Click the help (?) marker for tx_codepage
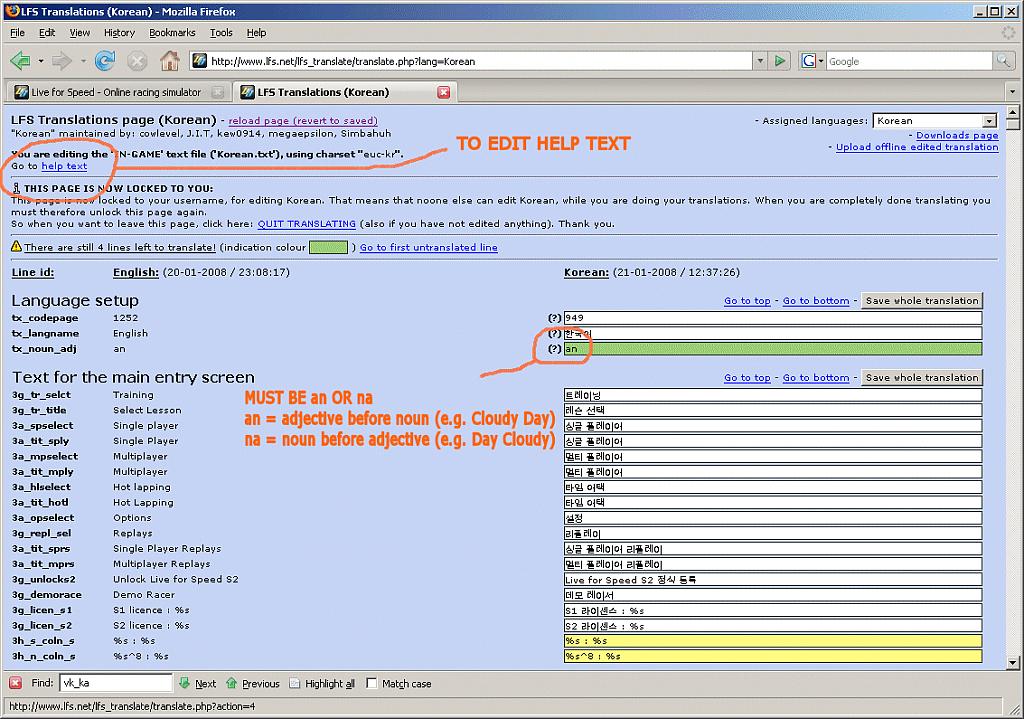 554,318
